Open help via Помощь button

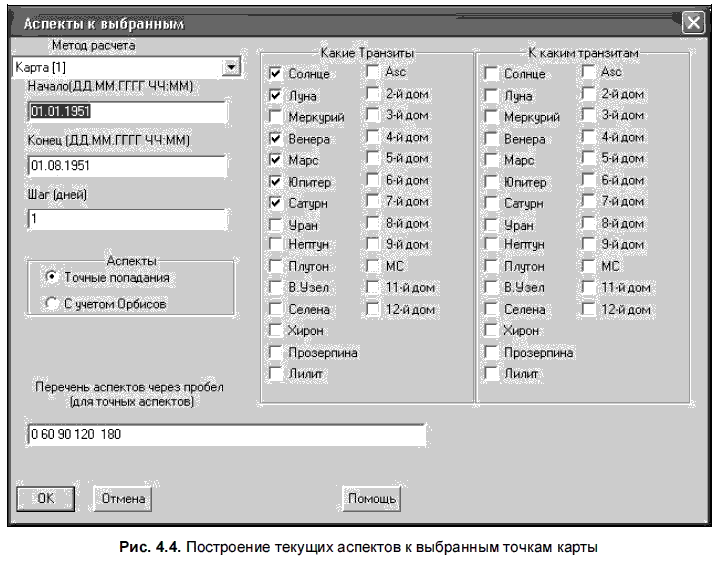pos(371,499)
